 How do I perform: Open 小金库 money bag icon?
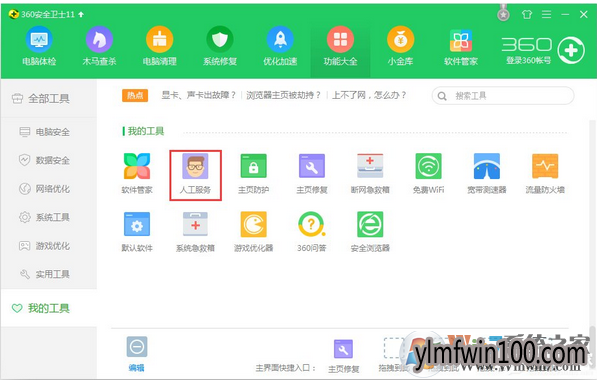tap(401, 39)
